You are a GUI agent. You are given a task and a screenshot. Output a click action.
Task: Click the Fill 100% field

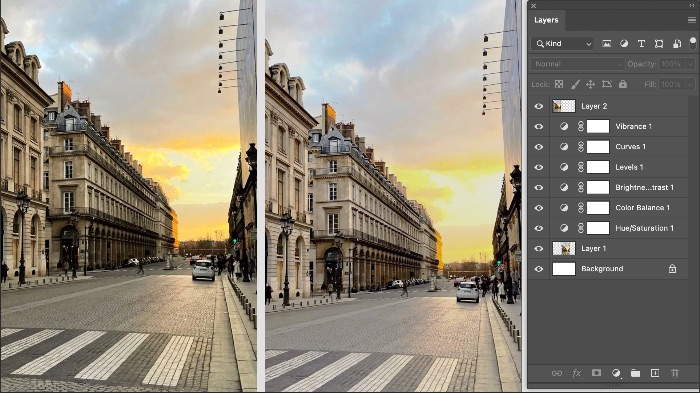tap(672, 84)
